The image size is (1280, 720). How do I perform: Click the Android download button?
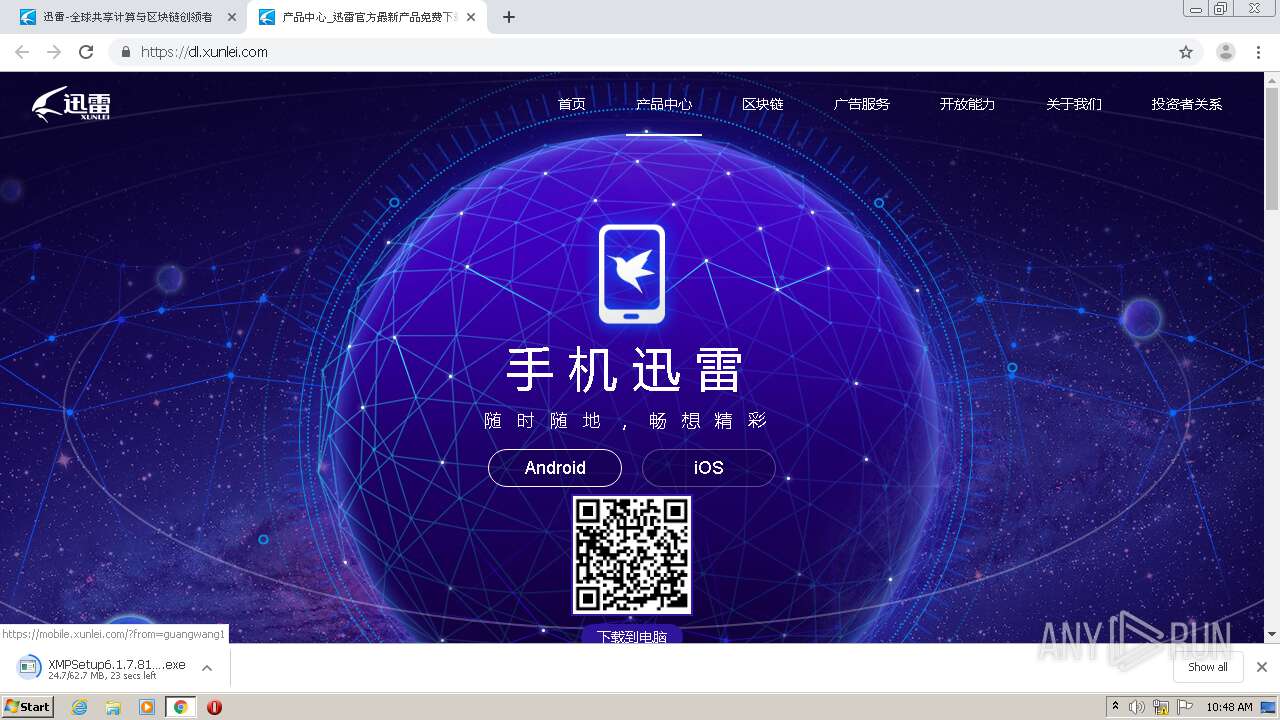[555, 468]
